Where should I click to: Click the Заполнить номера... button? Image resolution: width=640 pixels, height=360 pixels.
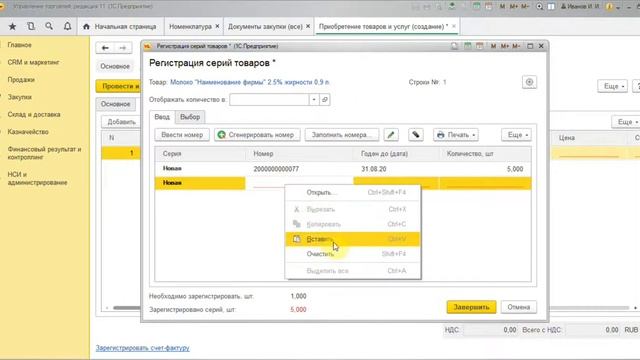(x=342, y=135)
